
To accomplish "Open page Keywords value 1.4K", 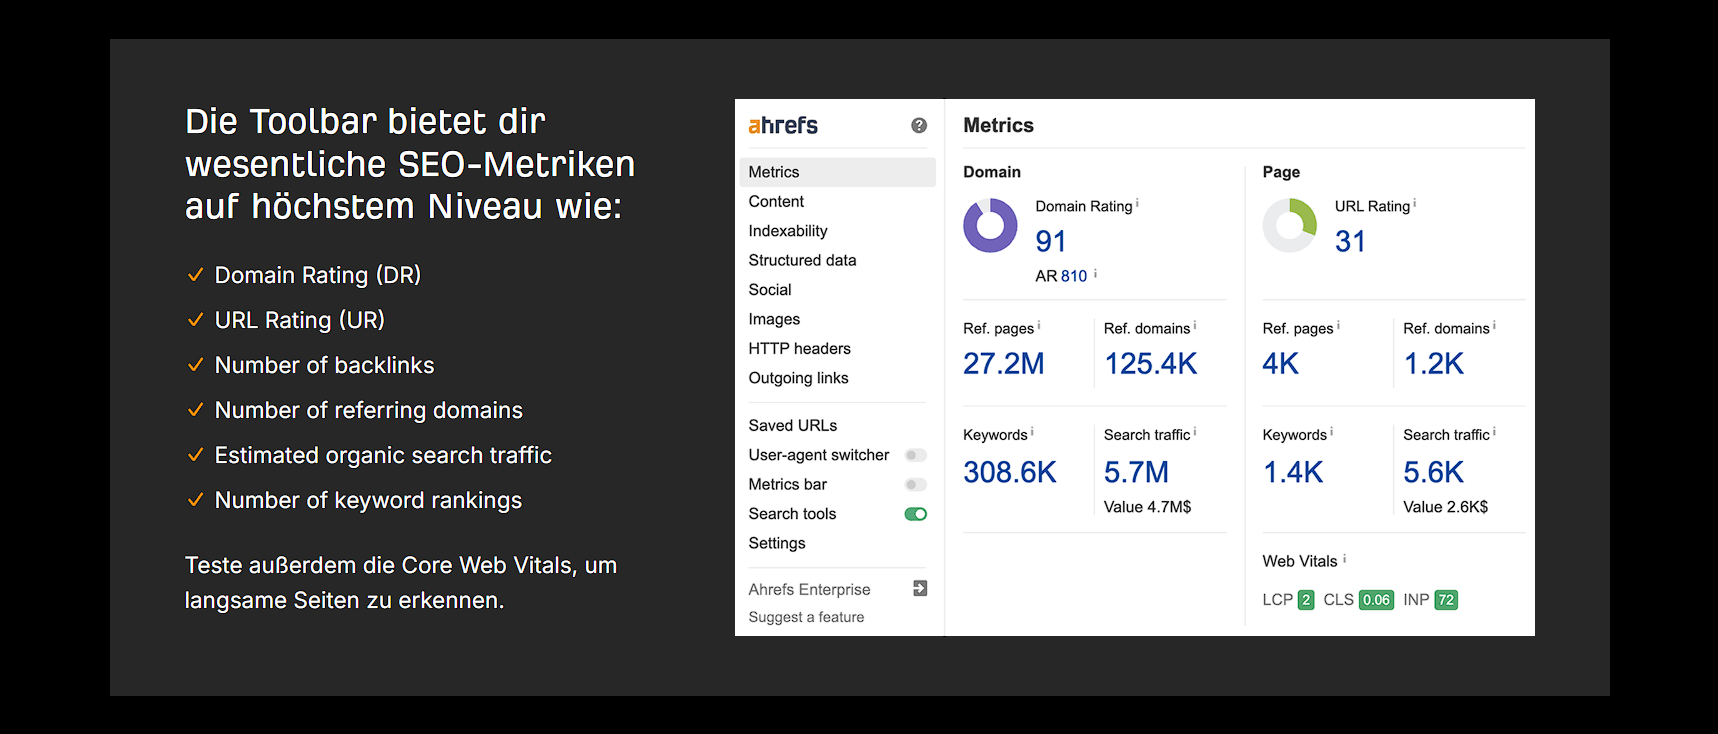I will pyautogui.click(x=1292, y=472).
